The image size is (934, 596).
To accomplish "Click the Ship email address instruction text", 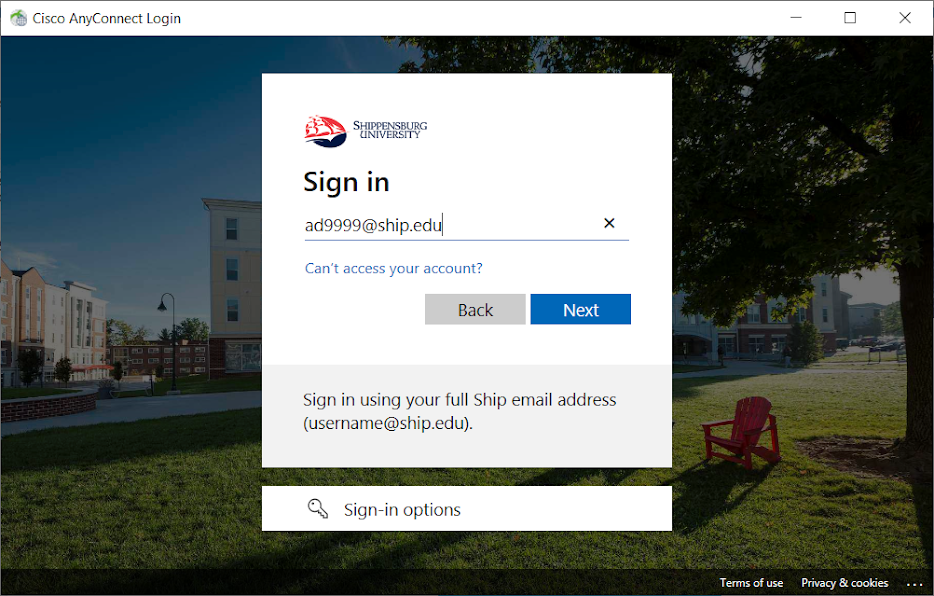I will 459,411.
